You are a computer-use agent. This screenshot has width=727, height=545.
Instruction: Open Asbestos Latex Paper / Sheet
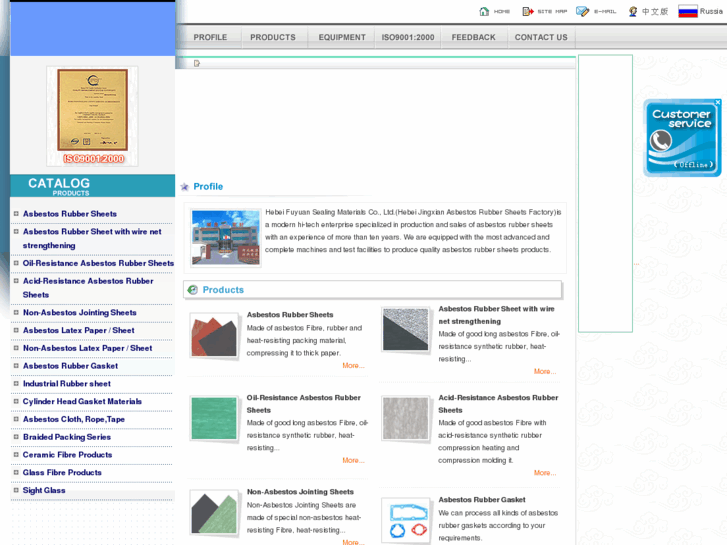tap(79, 330)
